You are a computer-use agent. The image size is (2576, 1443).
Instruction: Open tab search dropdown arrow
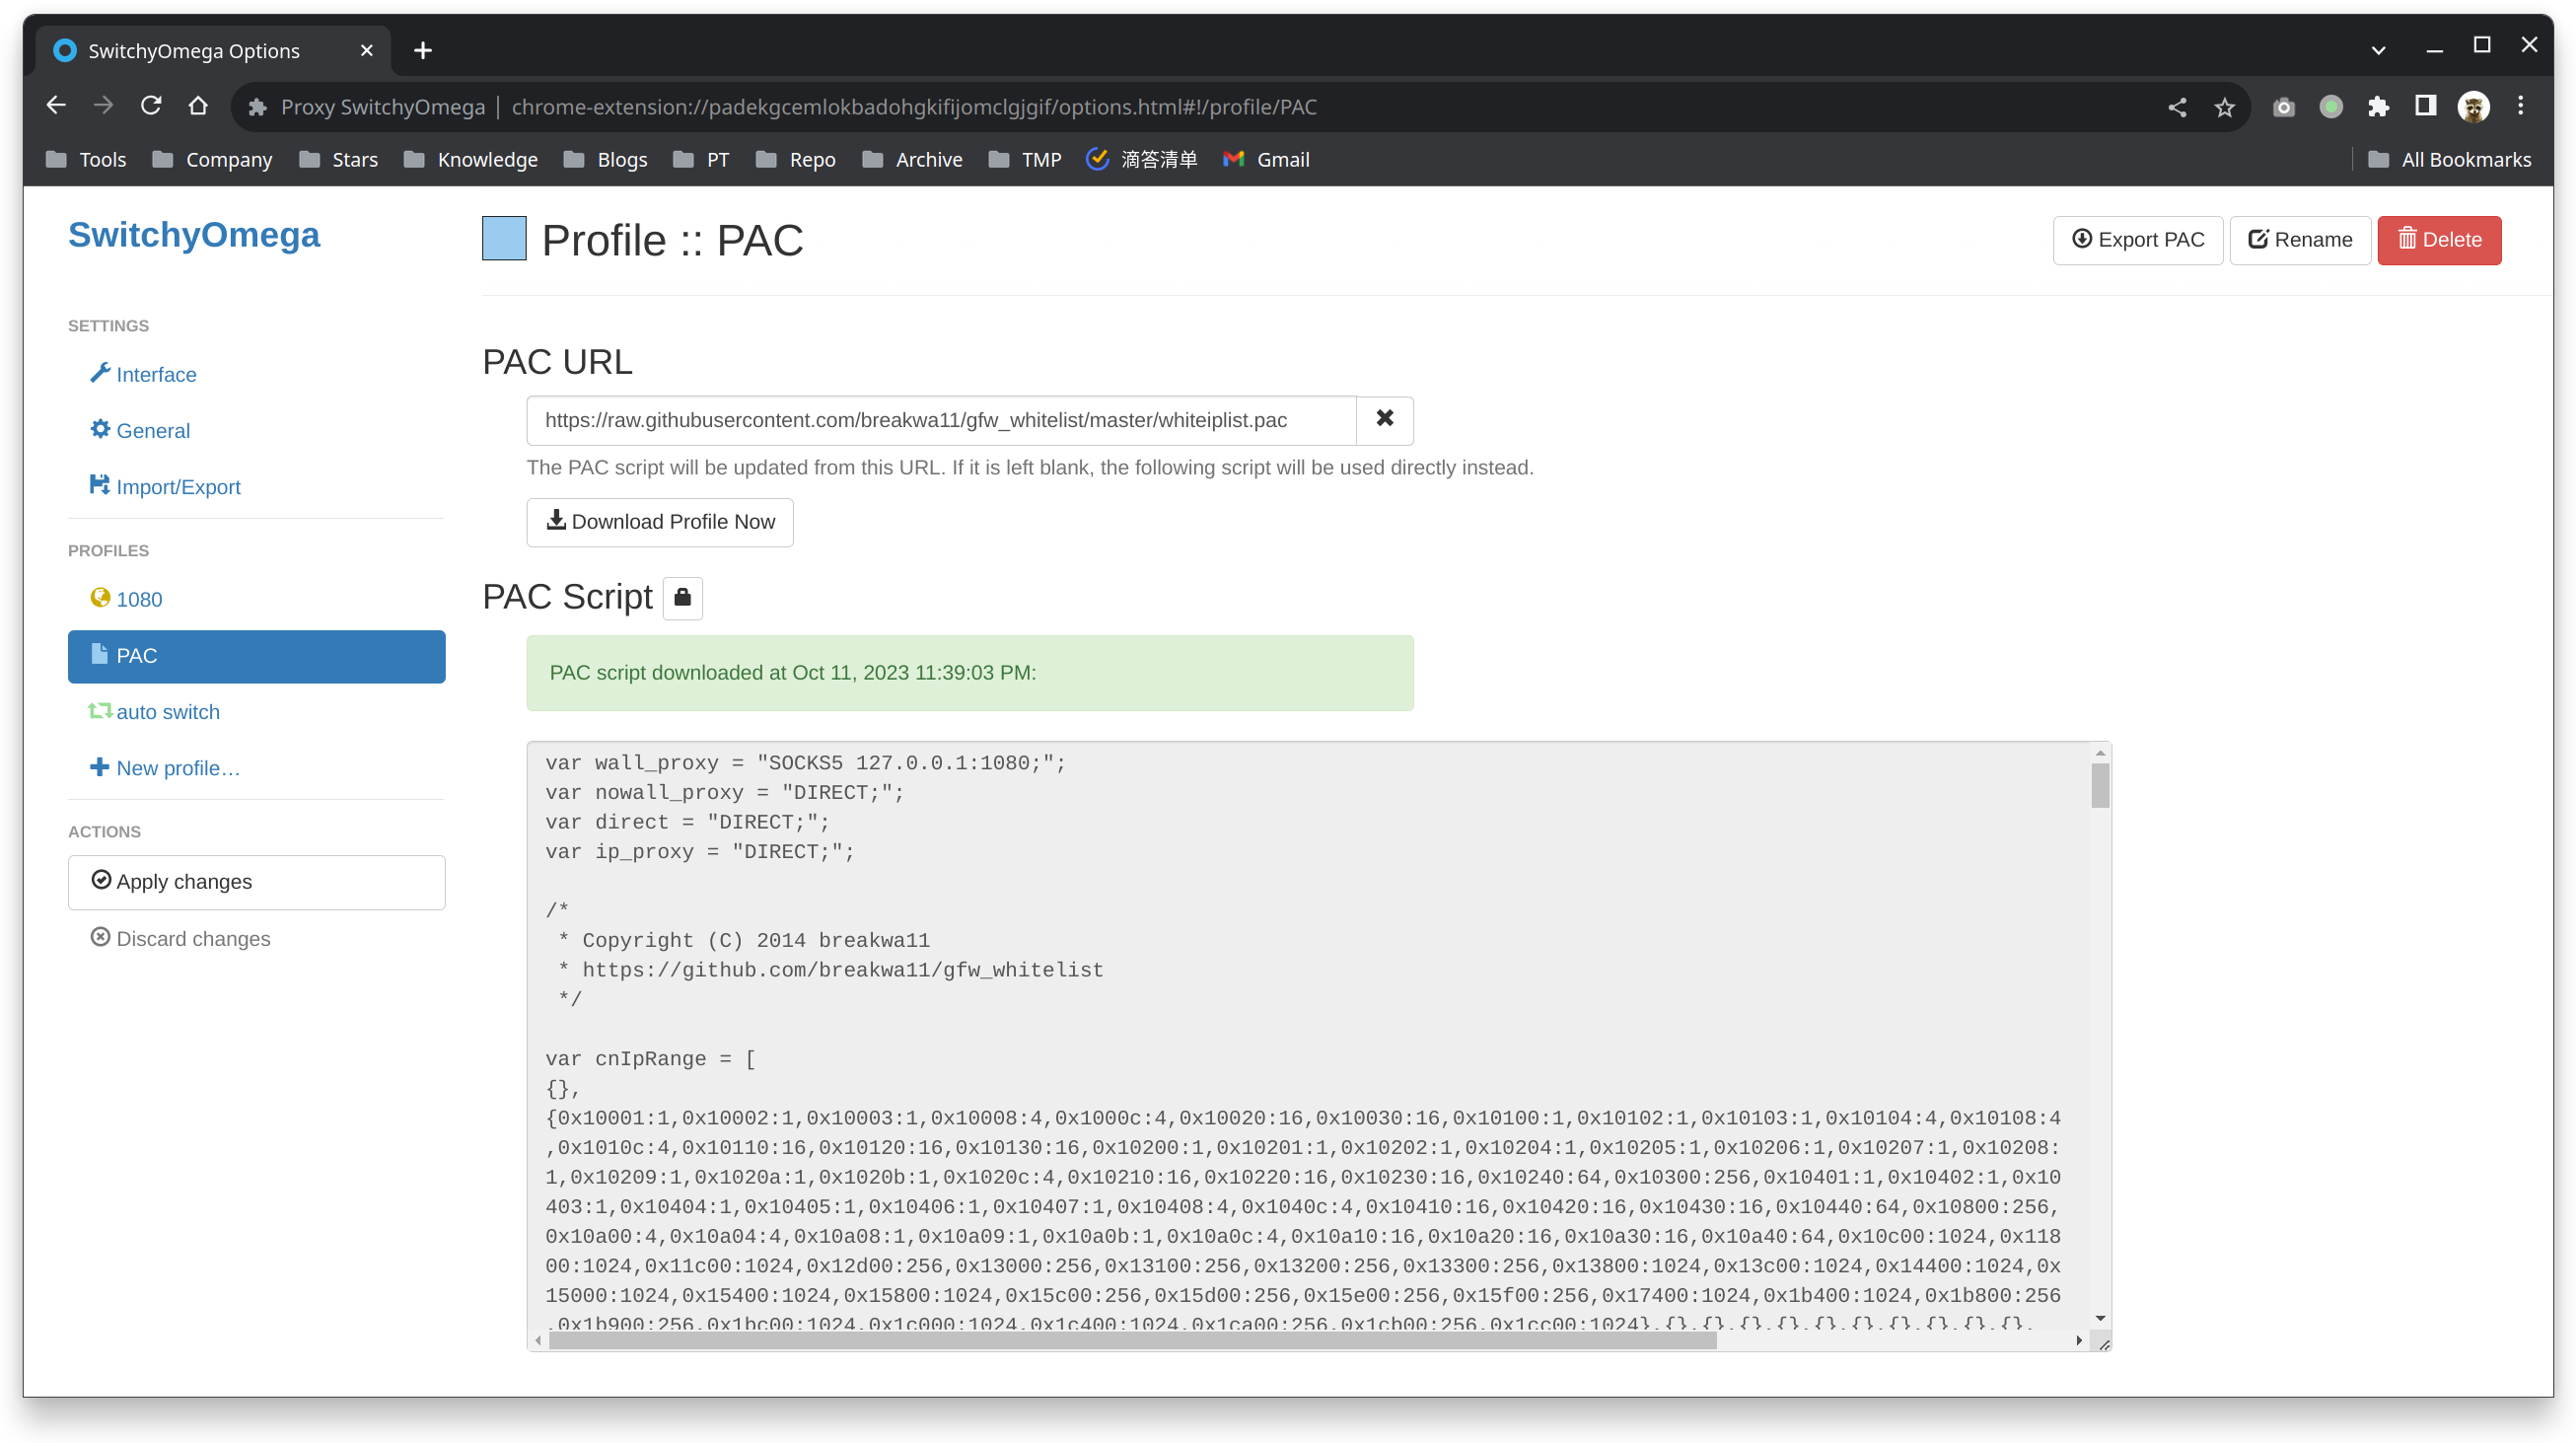(x=2378, y=50)
